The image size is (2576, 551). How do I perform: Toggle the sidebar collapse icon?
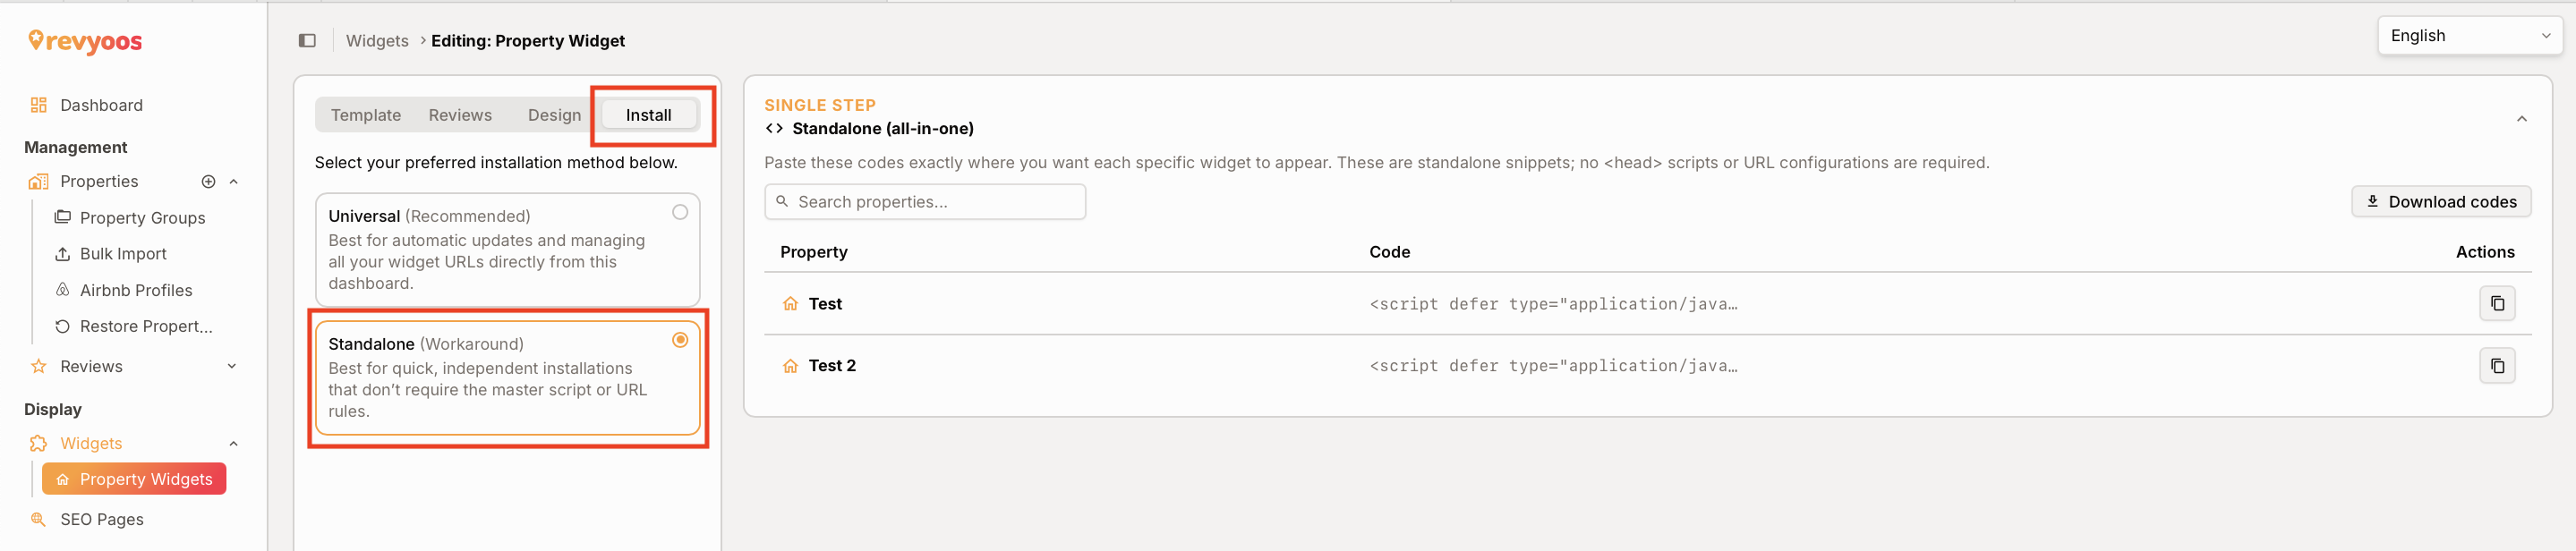pyautogui.click(x=307, y=41)
